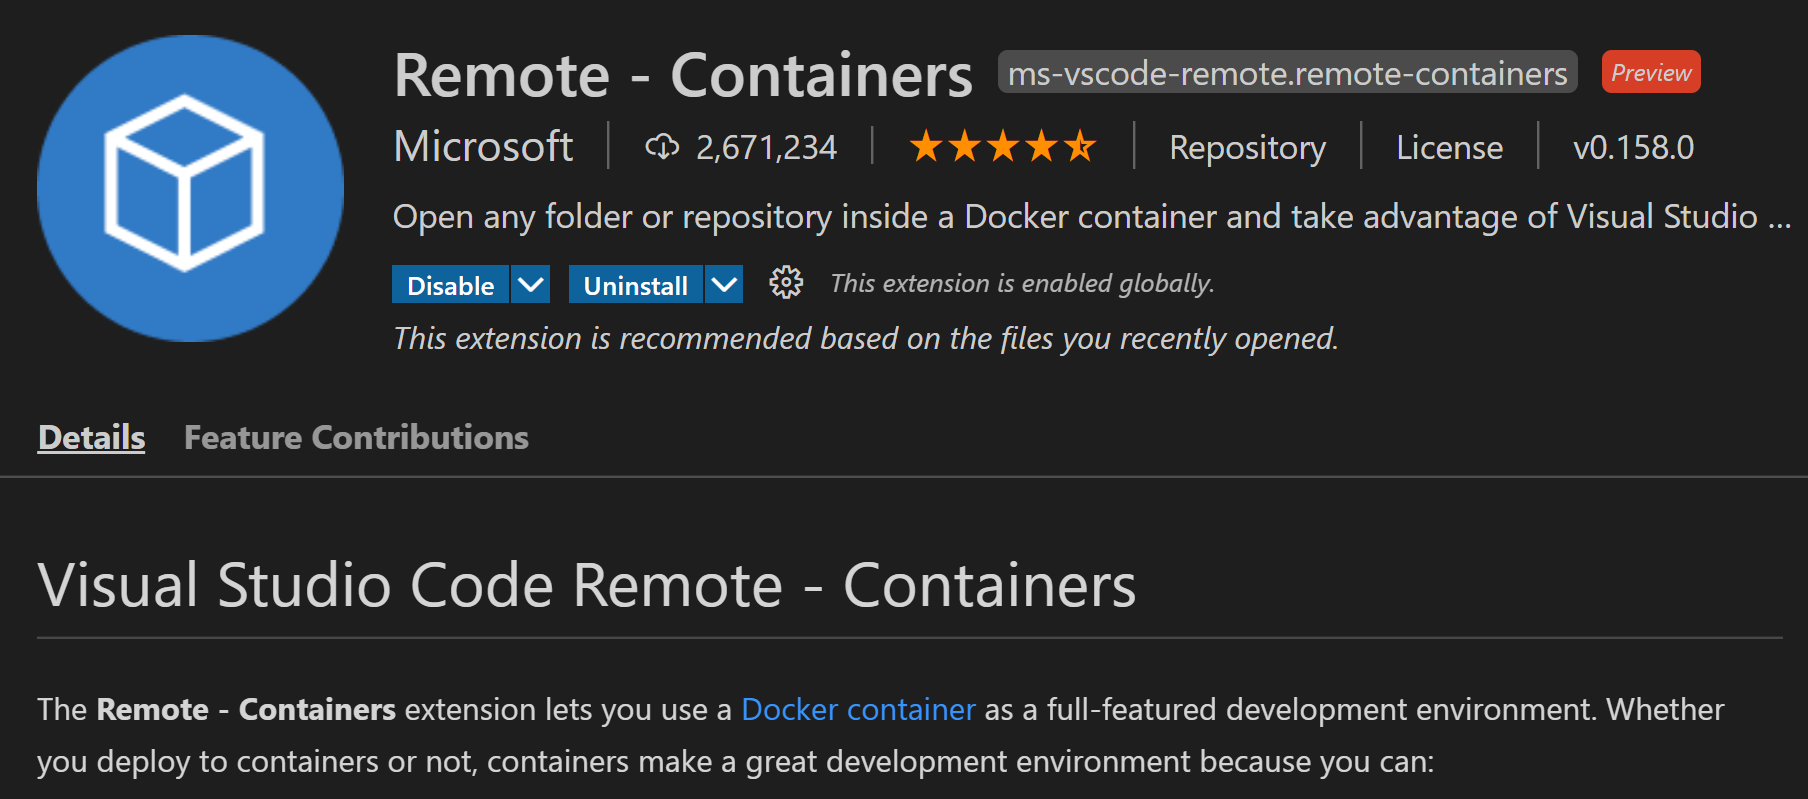Image resolution: width=1808 pixels, height=799 pixels.
Task: Click the five-star rating
Action: click(x=1002, y=147)
